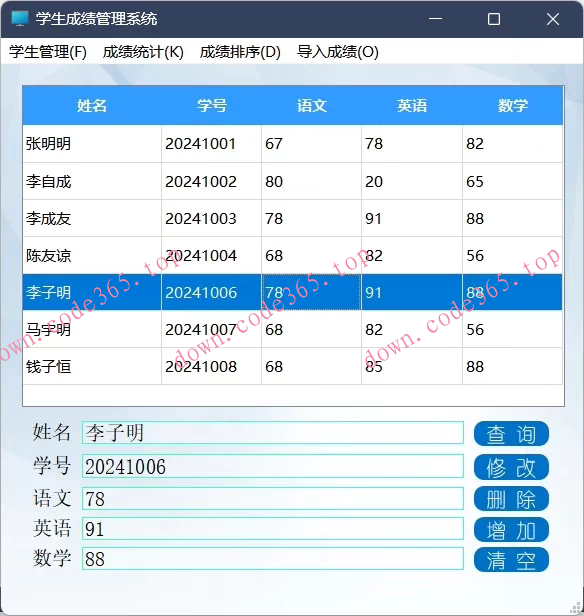Image resolution: width=584 pixels, height=616 pixels.
Task: Click student ID cell 20241001
Action: [211, 144]
